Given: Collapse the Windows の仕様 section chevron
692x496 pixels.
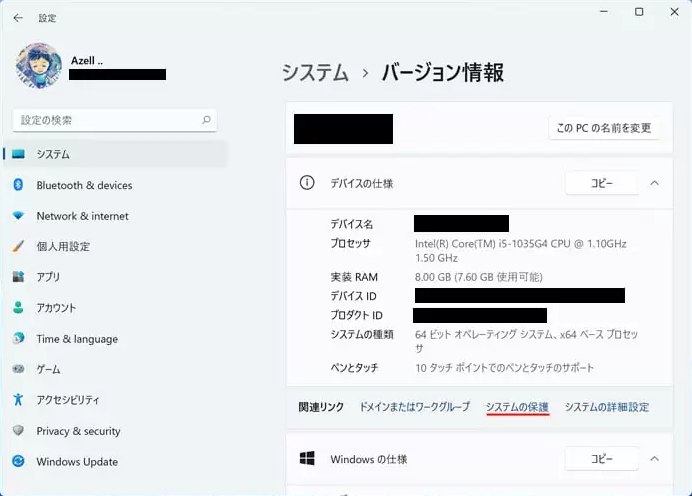Looking at the screenshot, I should coord(654,458).
